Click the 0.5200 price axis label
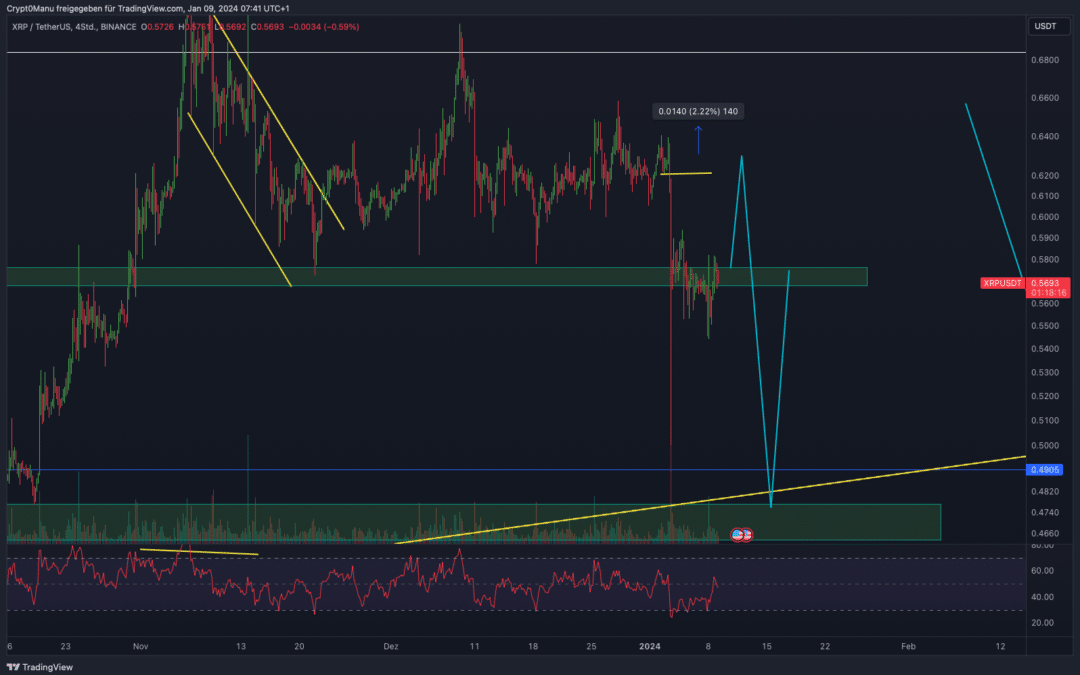The width and height of the screenshot is (1080, 675). point(1045,397)
